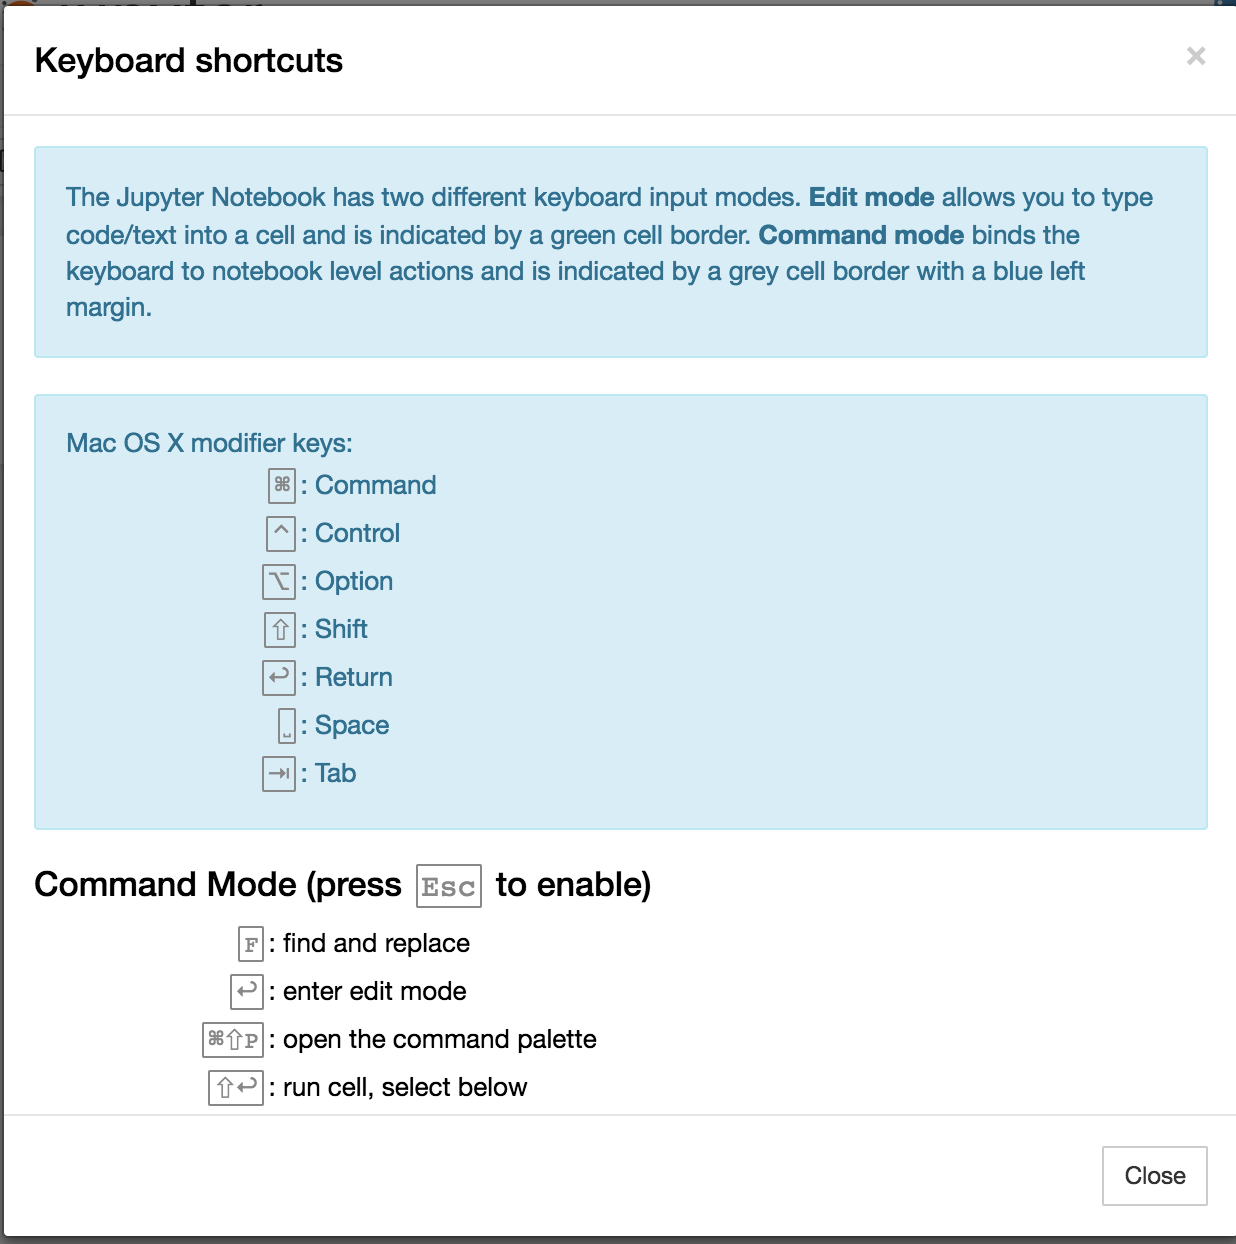Viewport: 1236px width, 1244px height.
Task: Click the Esc key badge
Action: (x=448, y=885)
